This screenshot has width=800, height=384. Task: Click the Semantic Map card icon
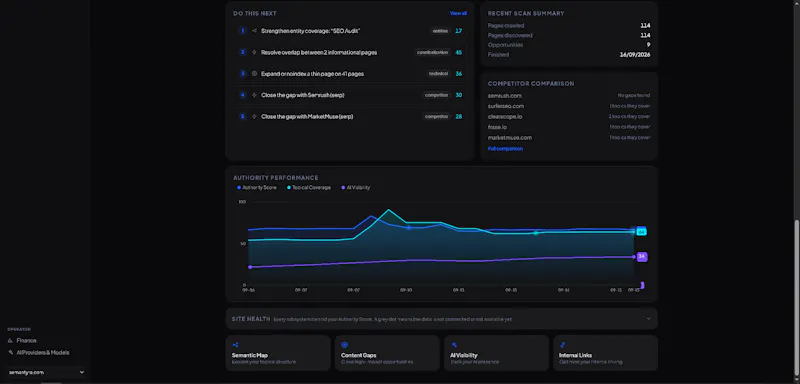235,345
